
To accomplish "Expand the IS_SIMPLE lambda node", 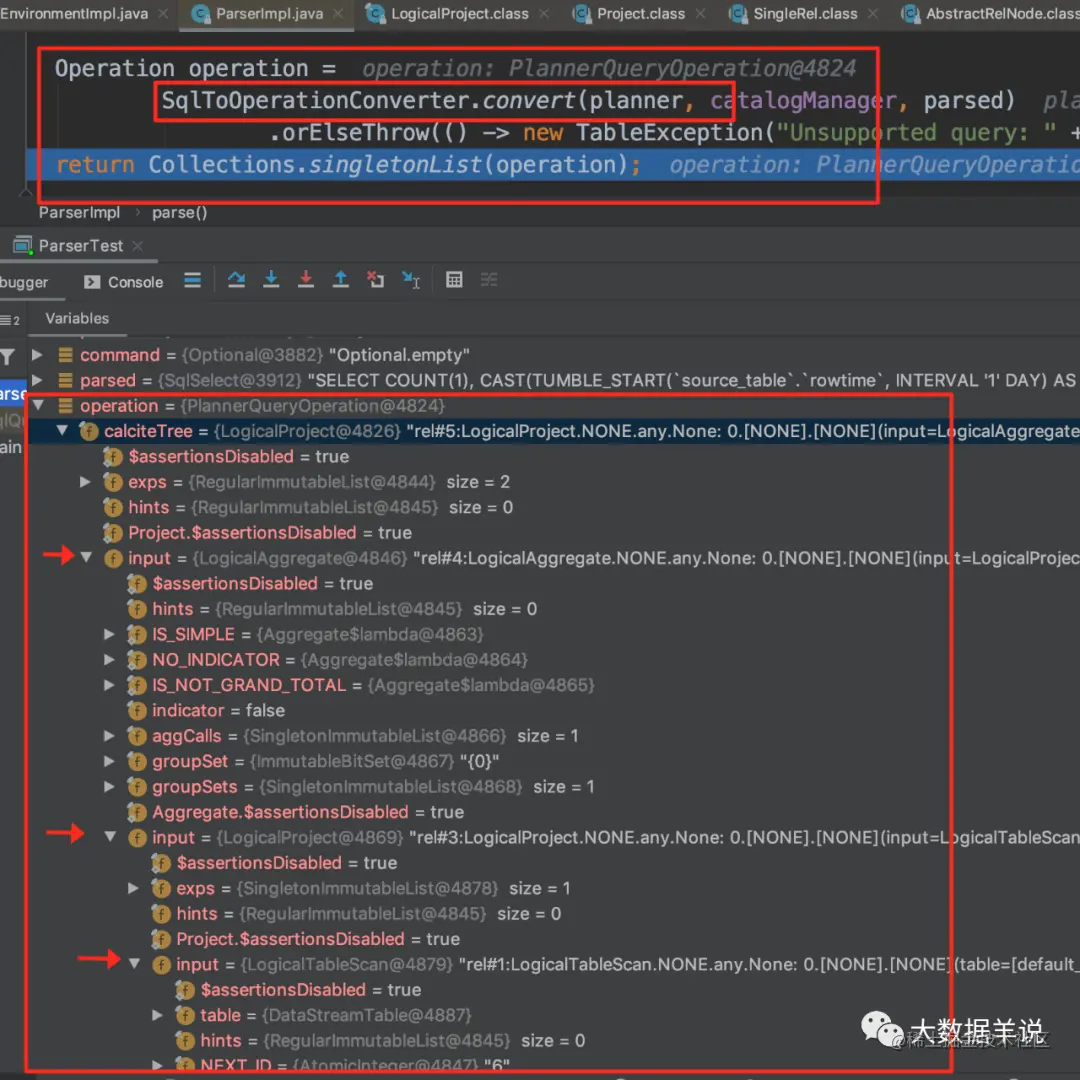I will click(x=110, y=634).
